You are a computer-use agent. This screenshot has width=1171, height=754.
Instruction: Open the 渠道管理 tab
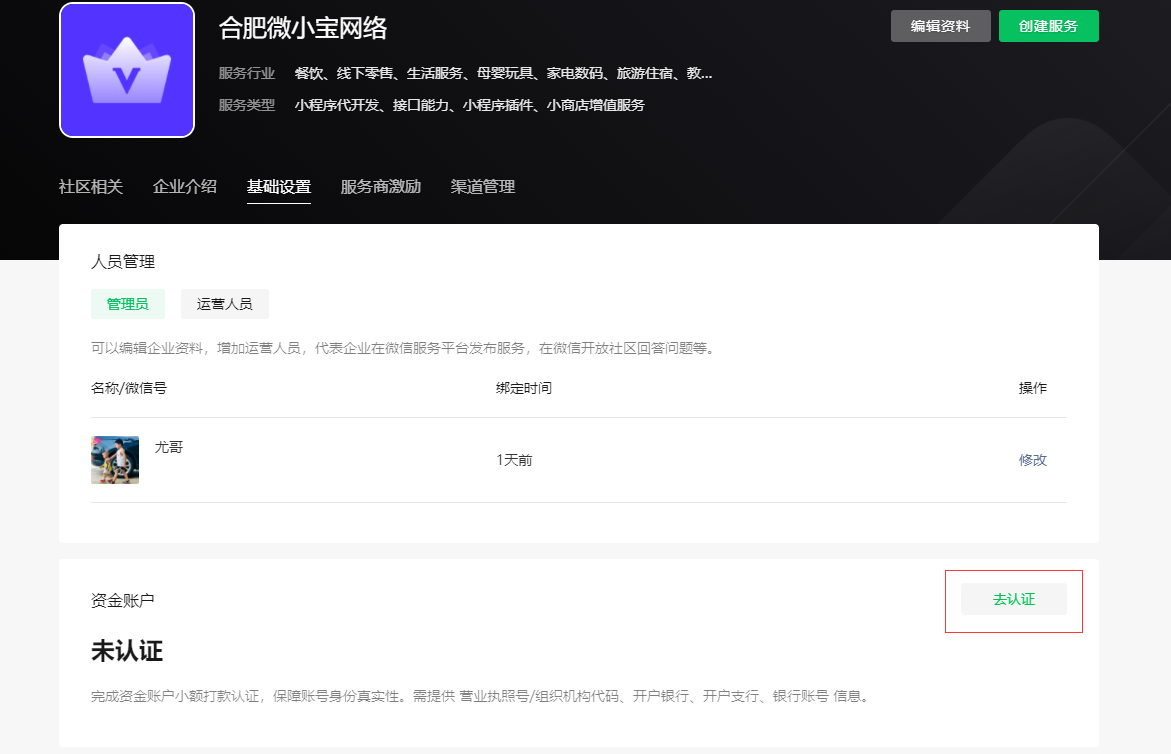(x=482, y=187)
